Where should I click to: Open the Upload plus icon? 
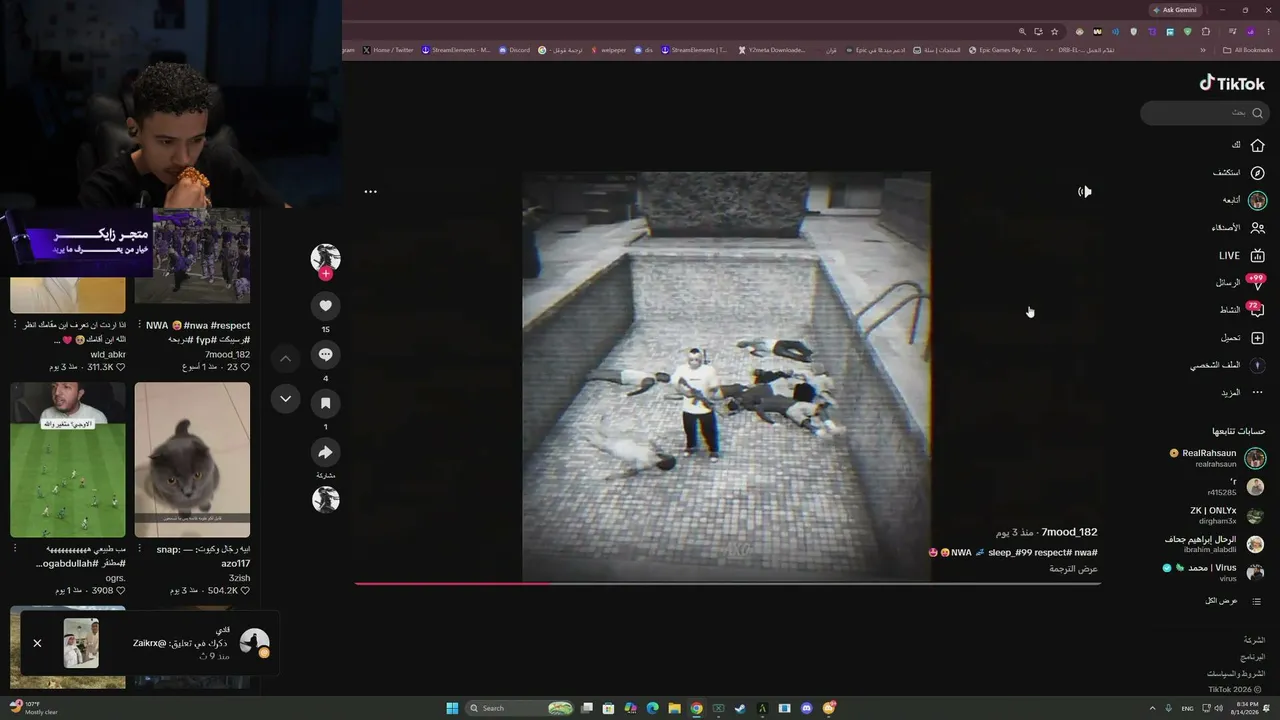coord(1257,338)
